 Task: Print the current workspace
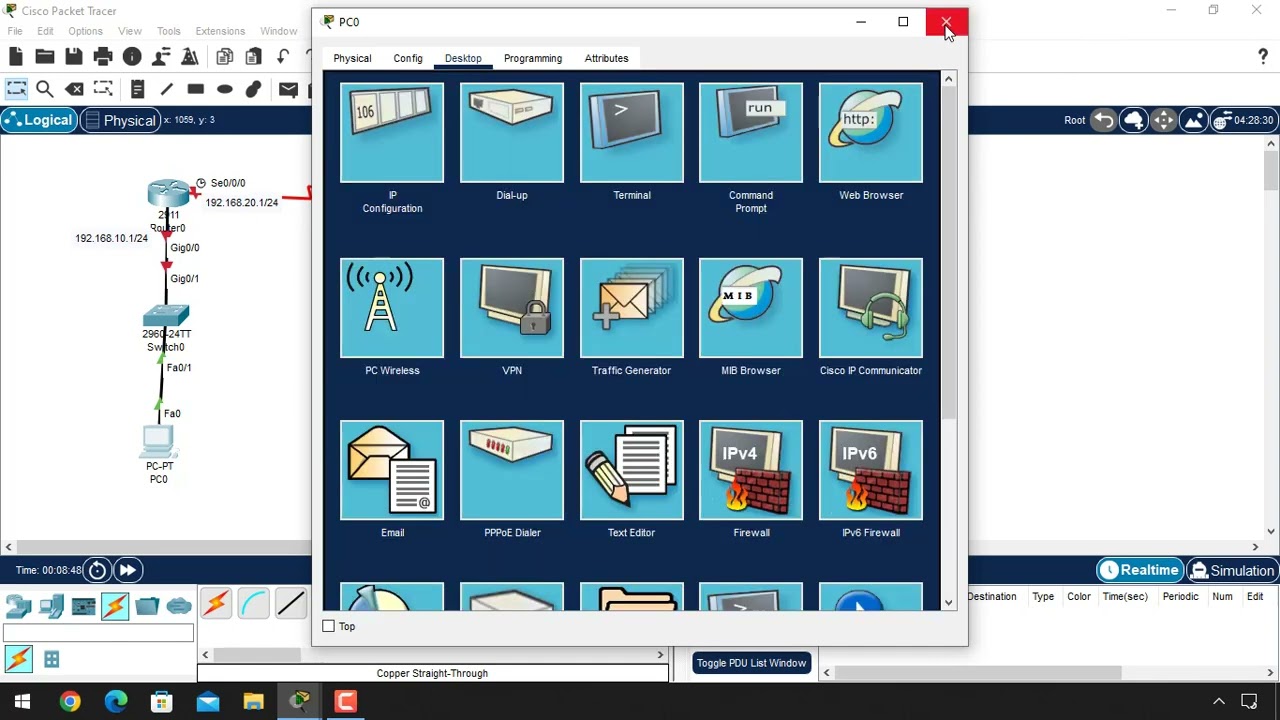[102, 57]
